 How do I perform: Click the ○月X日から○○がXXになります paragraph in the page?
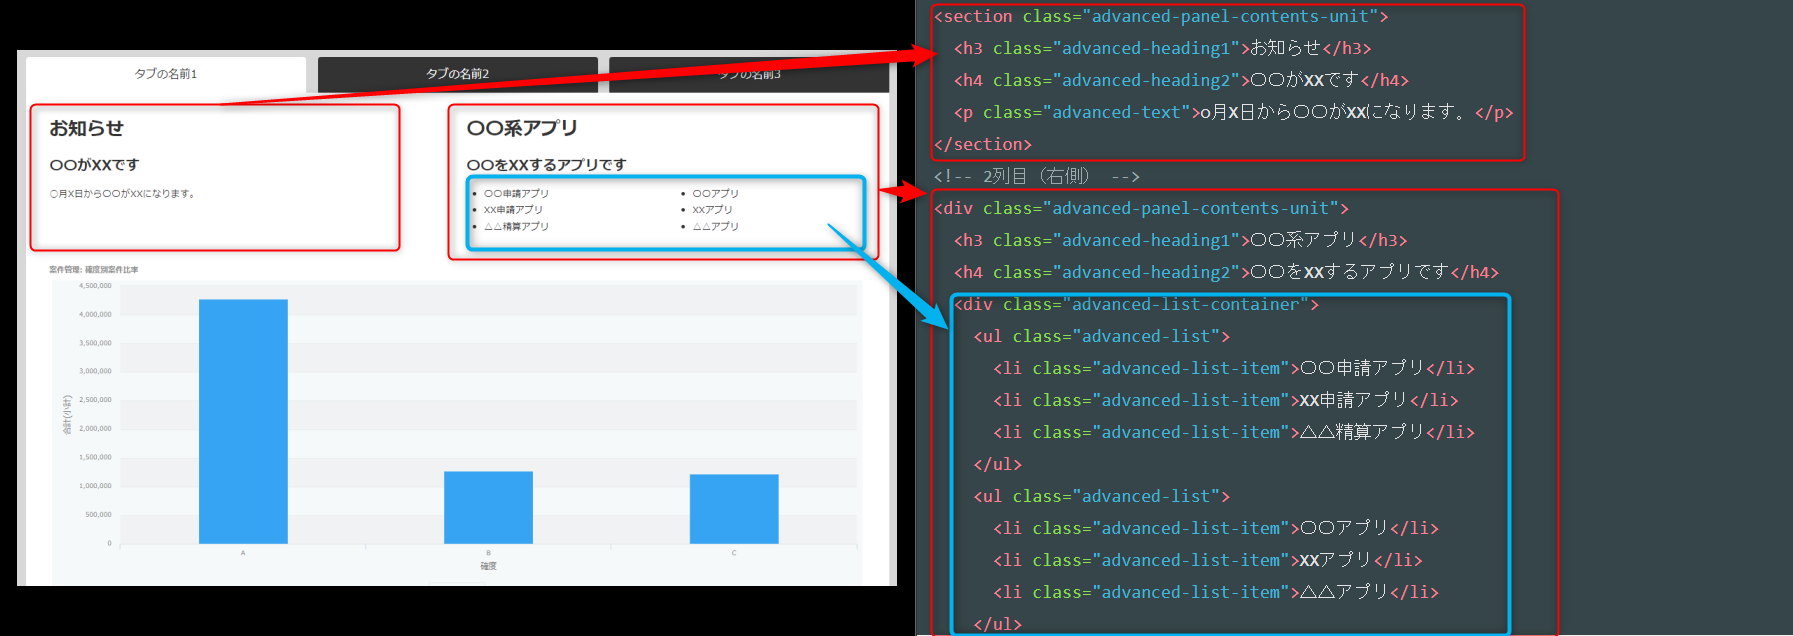122,194
